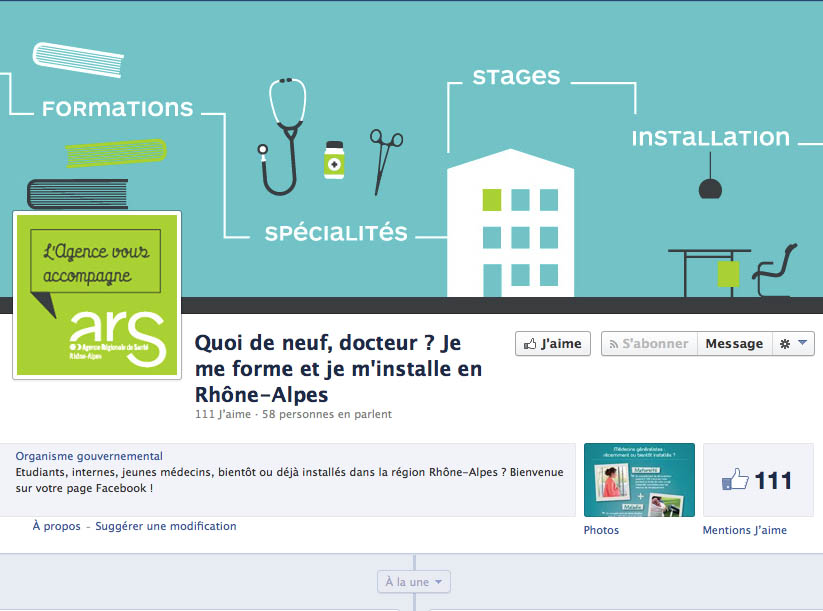Screen dimensions: 823x611
Task: Subscribe using the S'abonner button
Action: coord(648,344)
